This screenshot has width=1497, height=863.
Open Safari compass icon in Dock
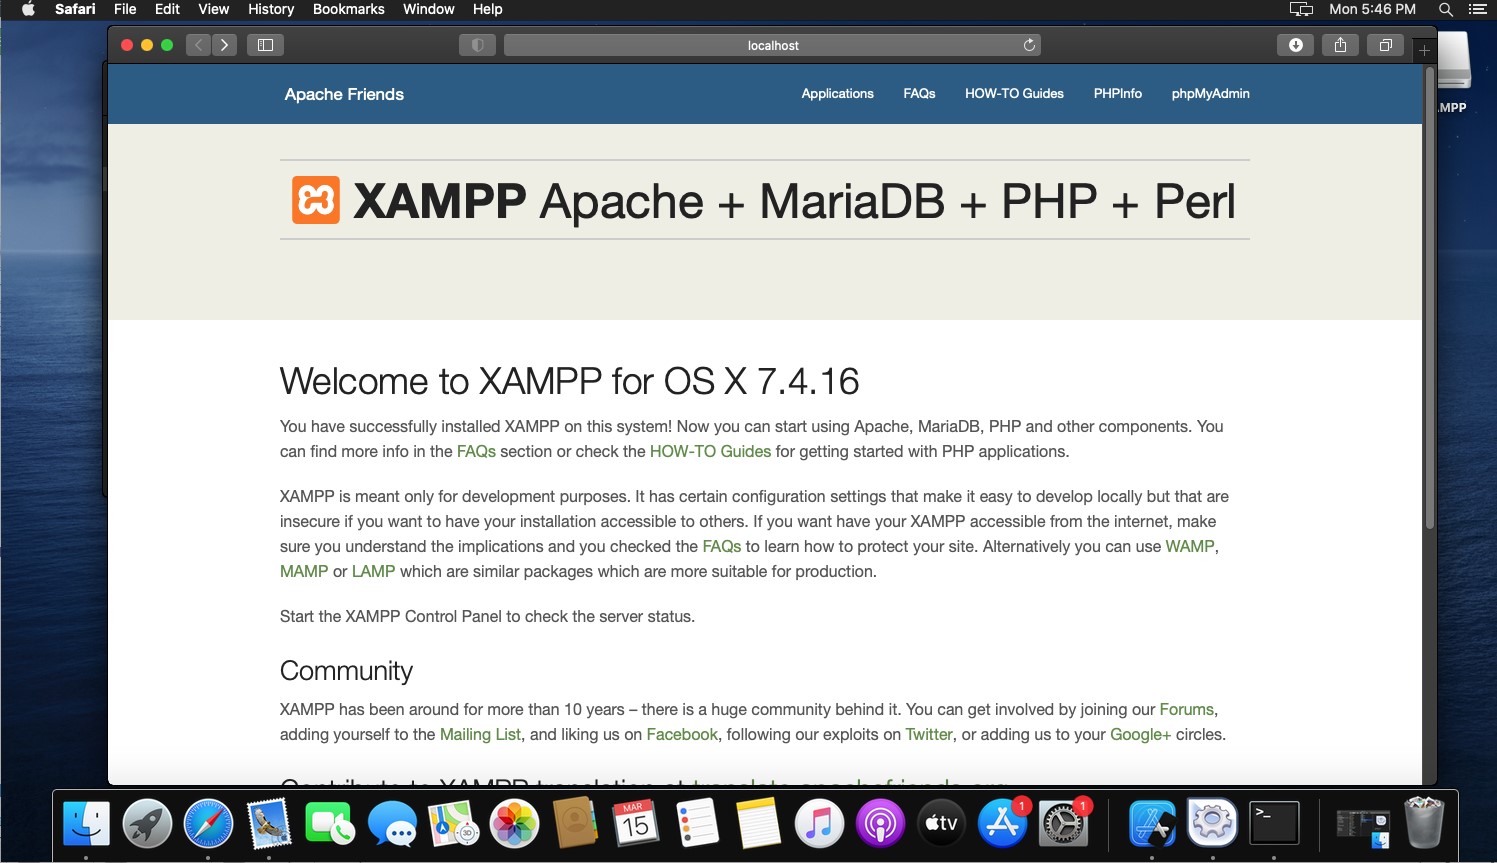[x=208, y=825]
